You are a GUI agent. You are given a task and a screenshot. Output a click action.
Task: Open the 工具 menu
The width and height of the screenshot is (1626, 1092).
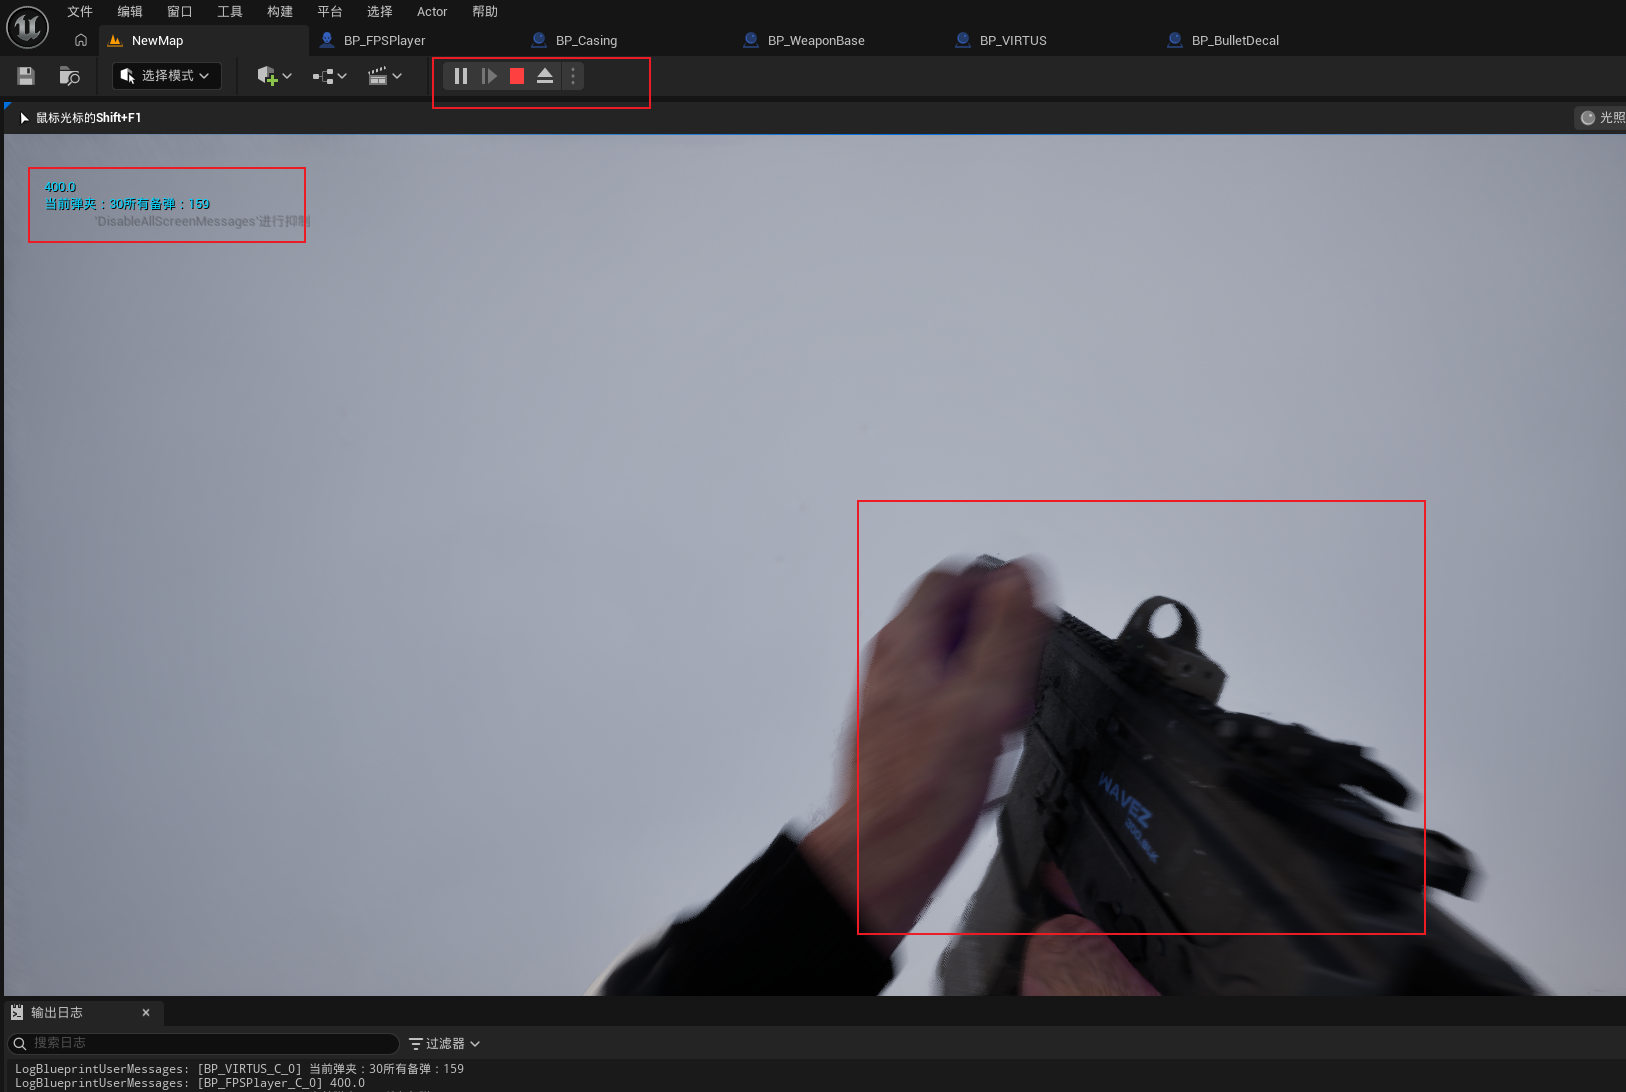pyautogui.click(x=230, y=12)
